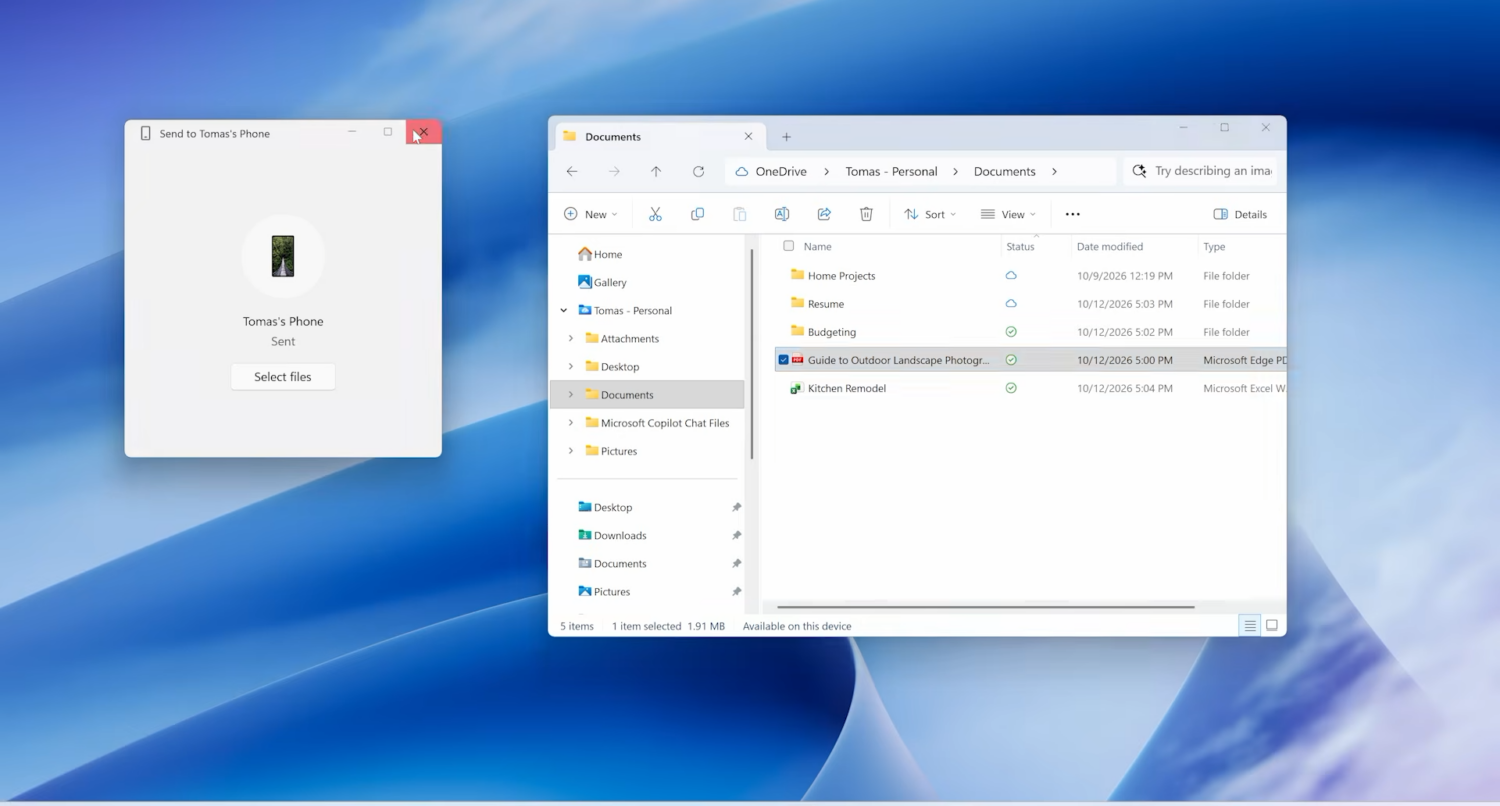Expand the Pictures folder under Tomas - Personal
Viewport: 1500px width, 806px height.
[571, 450]
